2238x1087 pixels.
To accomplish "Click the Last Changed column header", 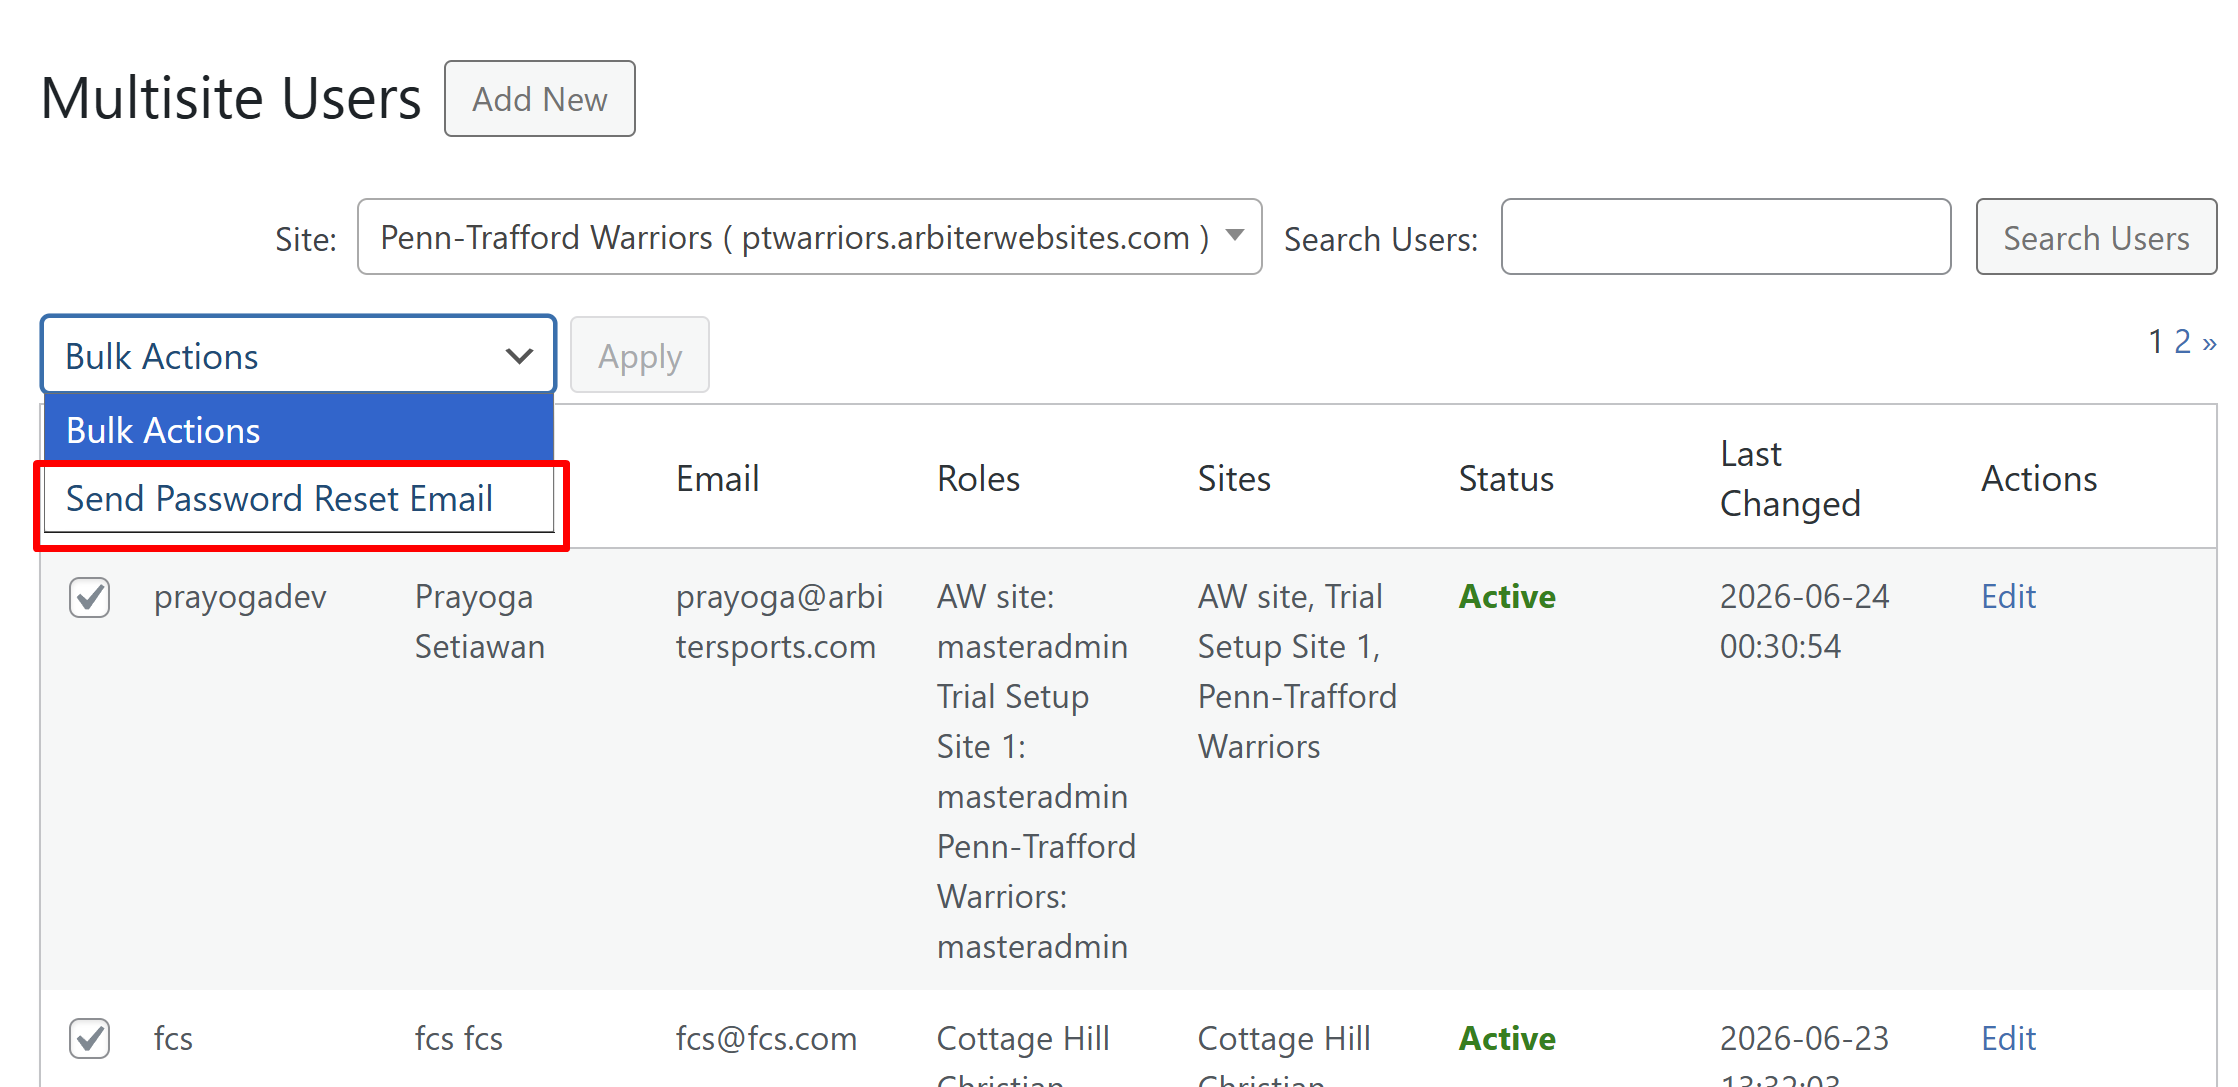I will pos(1790,478).
